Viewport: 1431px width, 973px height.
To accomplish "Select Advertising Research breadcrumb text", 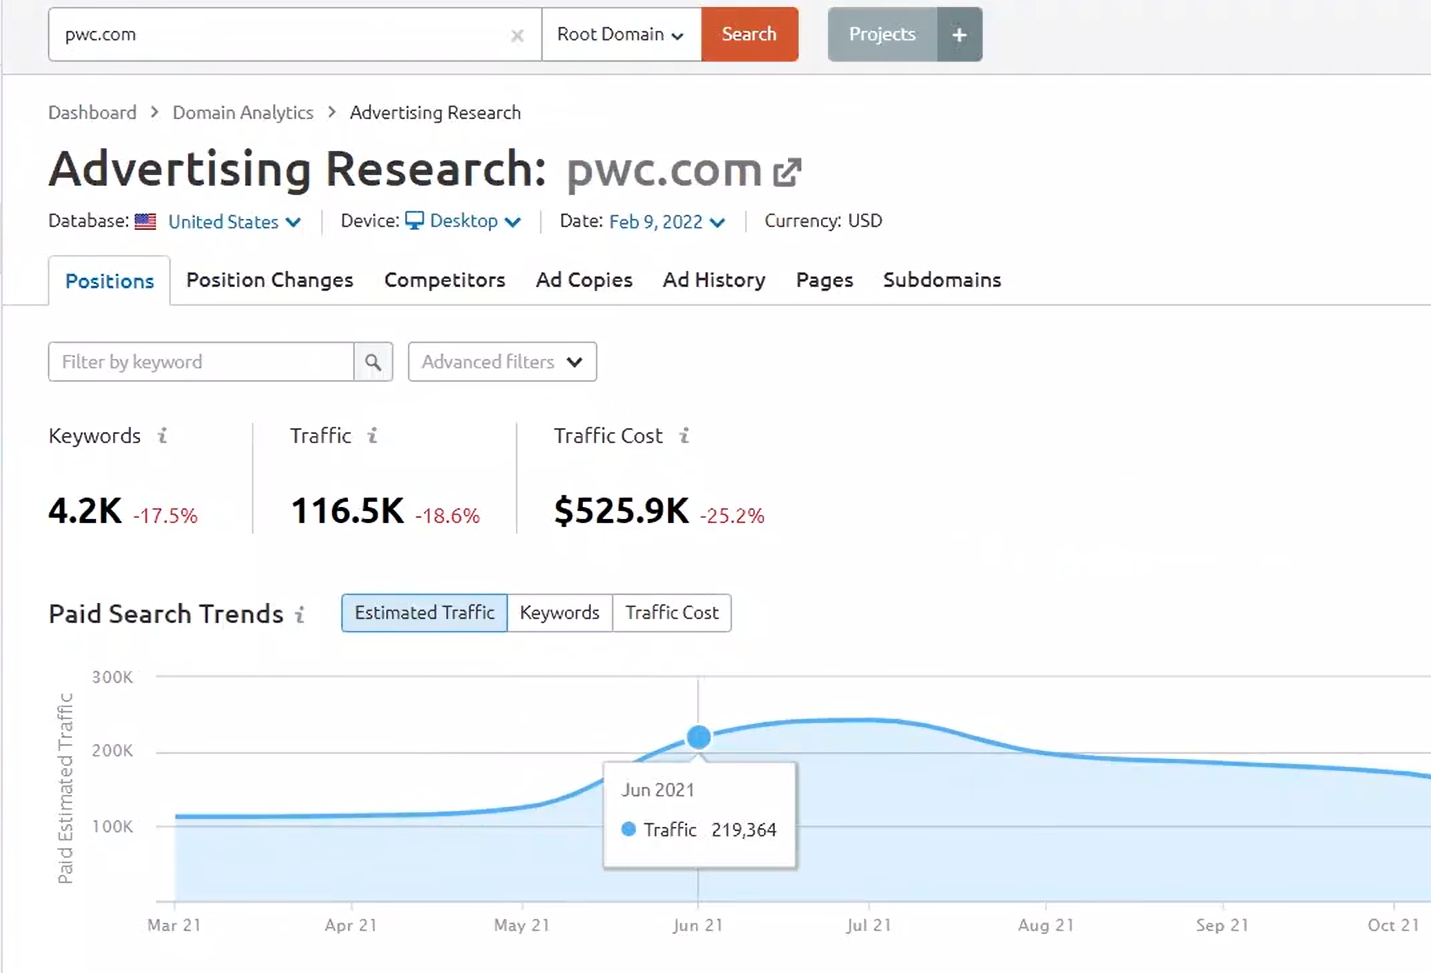I will [x=435, y=112].
